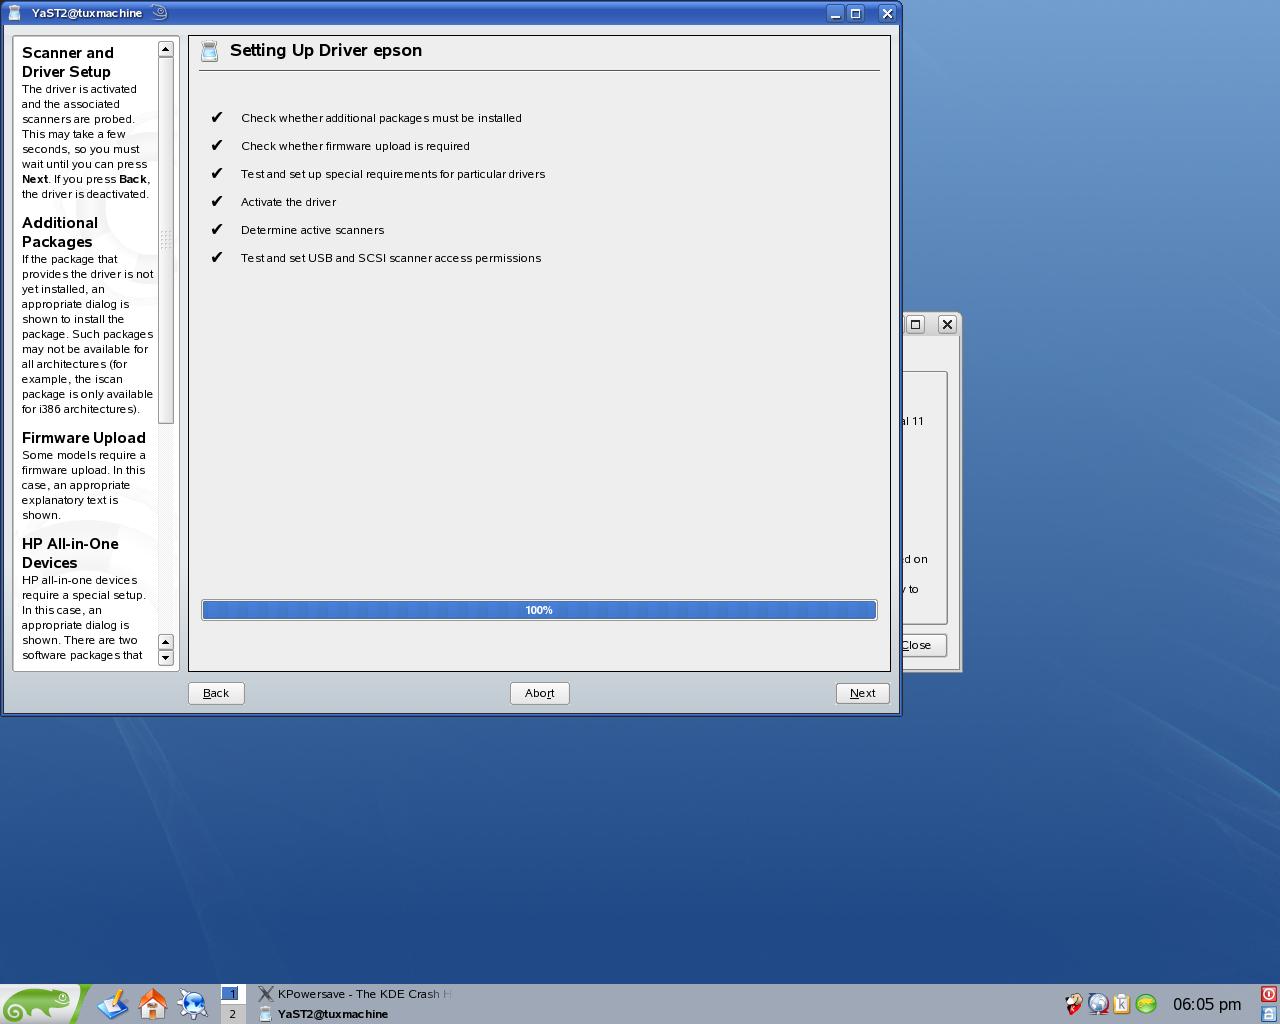This screenshot has width=1280, height=1024.
Task: Click 'Test and set up special requirements' step
Action: [393, 174]
